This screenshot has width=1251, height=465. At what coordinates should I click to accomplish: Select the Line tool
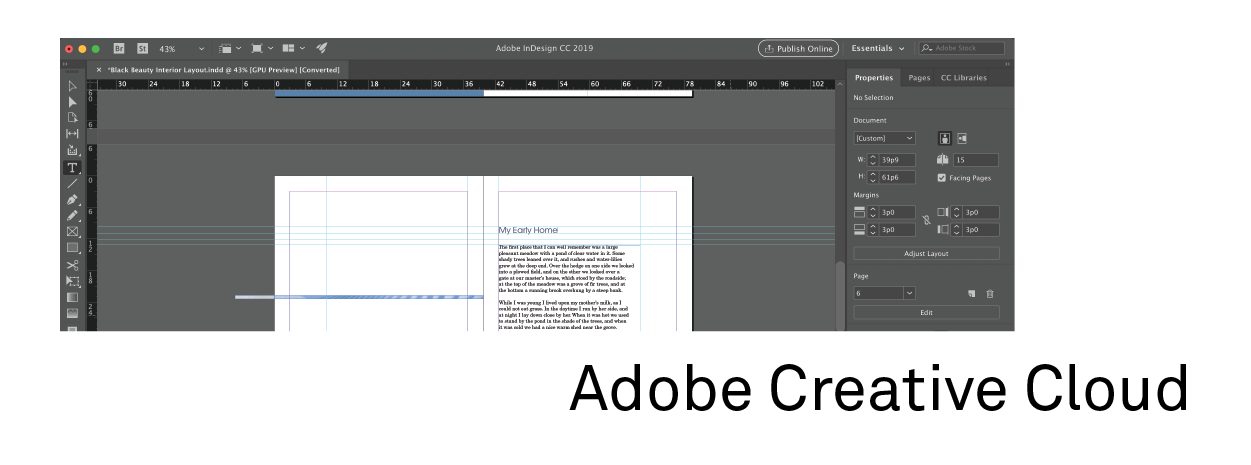coord(72,183)
